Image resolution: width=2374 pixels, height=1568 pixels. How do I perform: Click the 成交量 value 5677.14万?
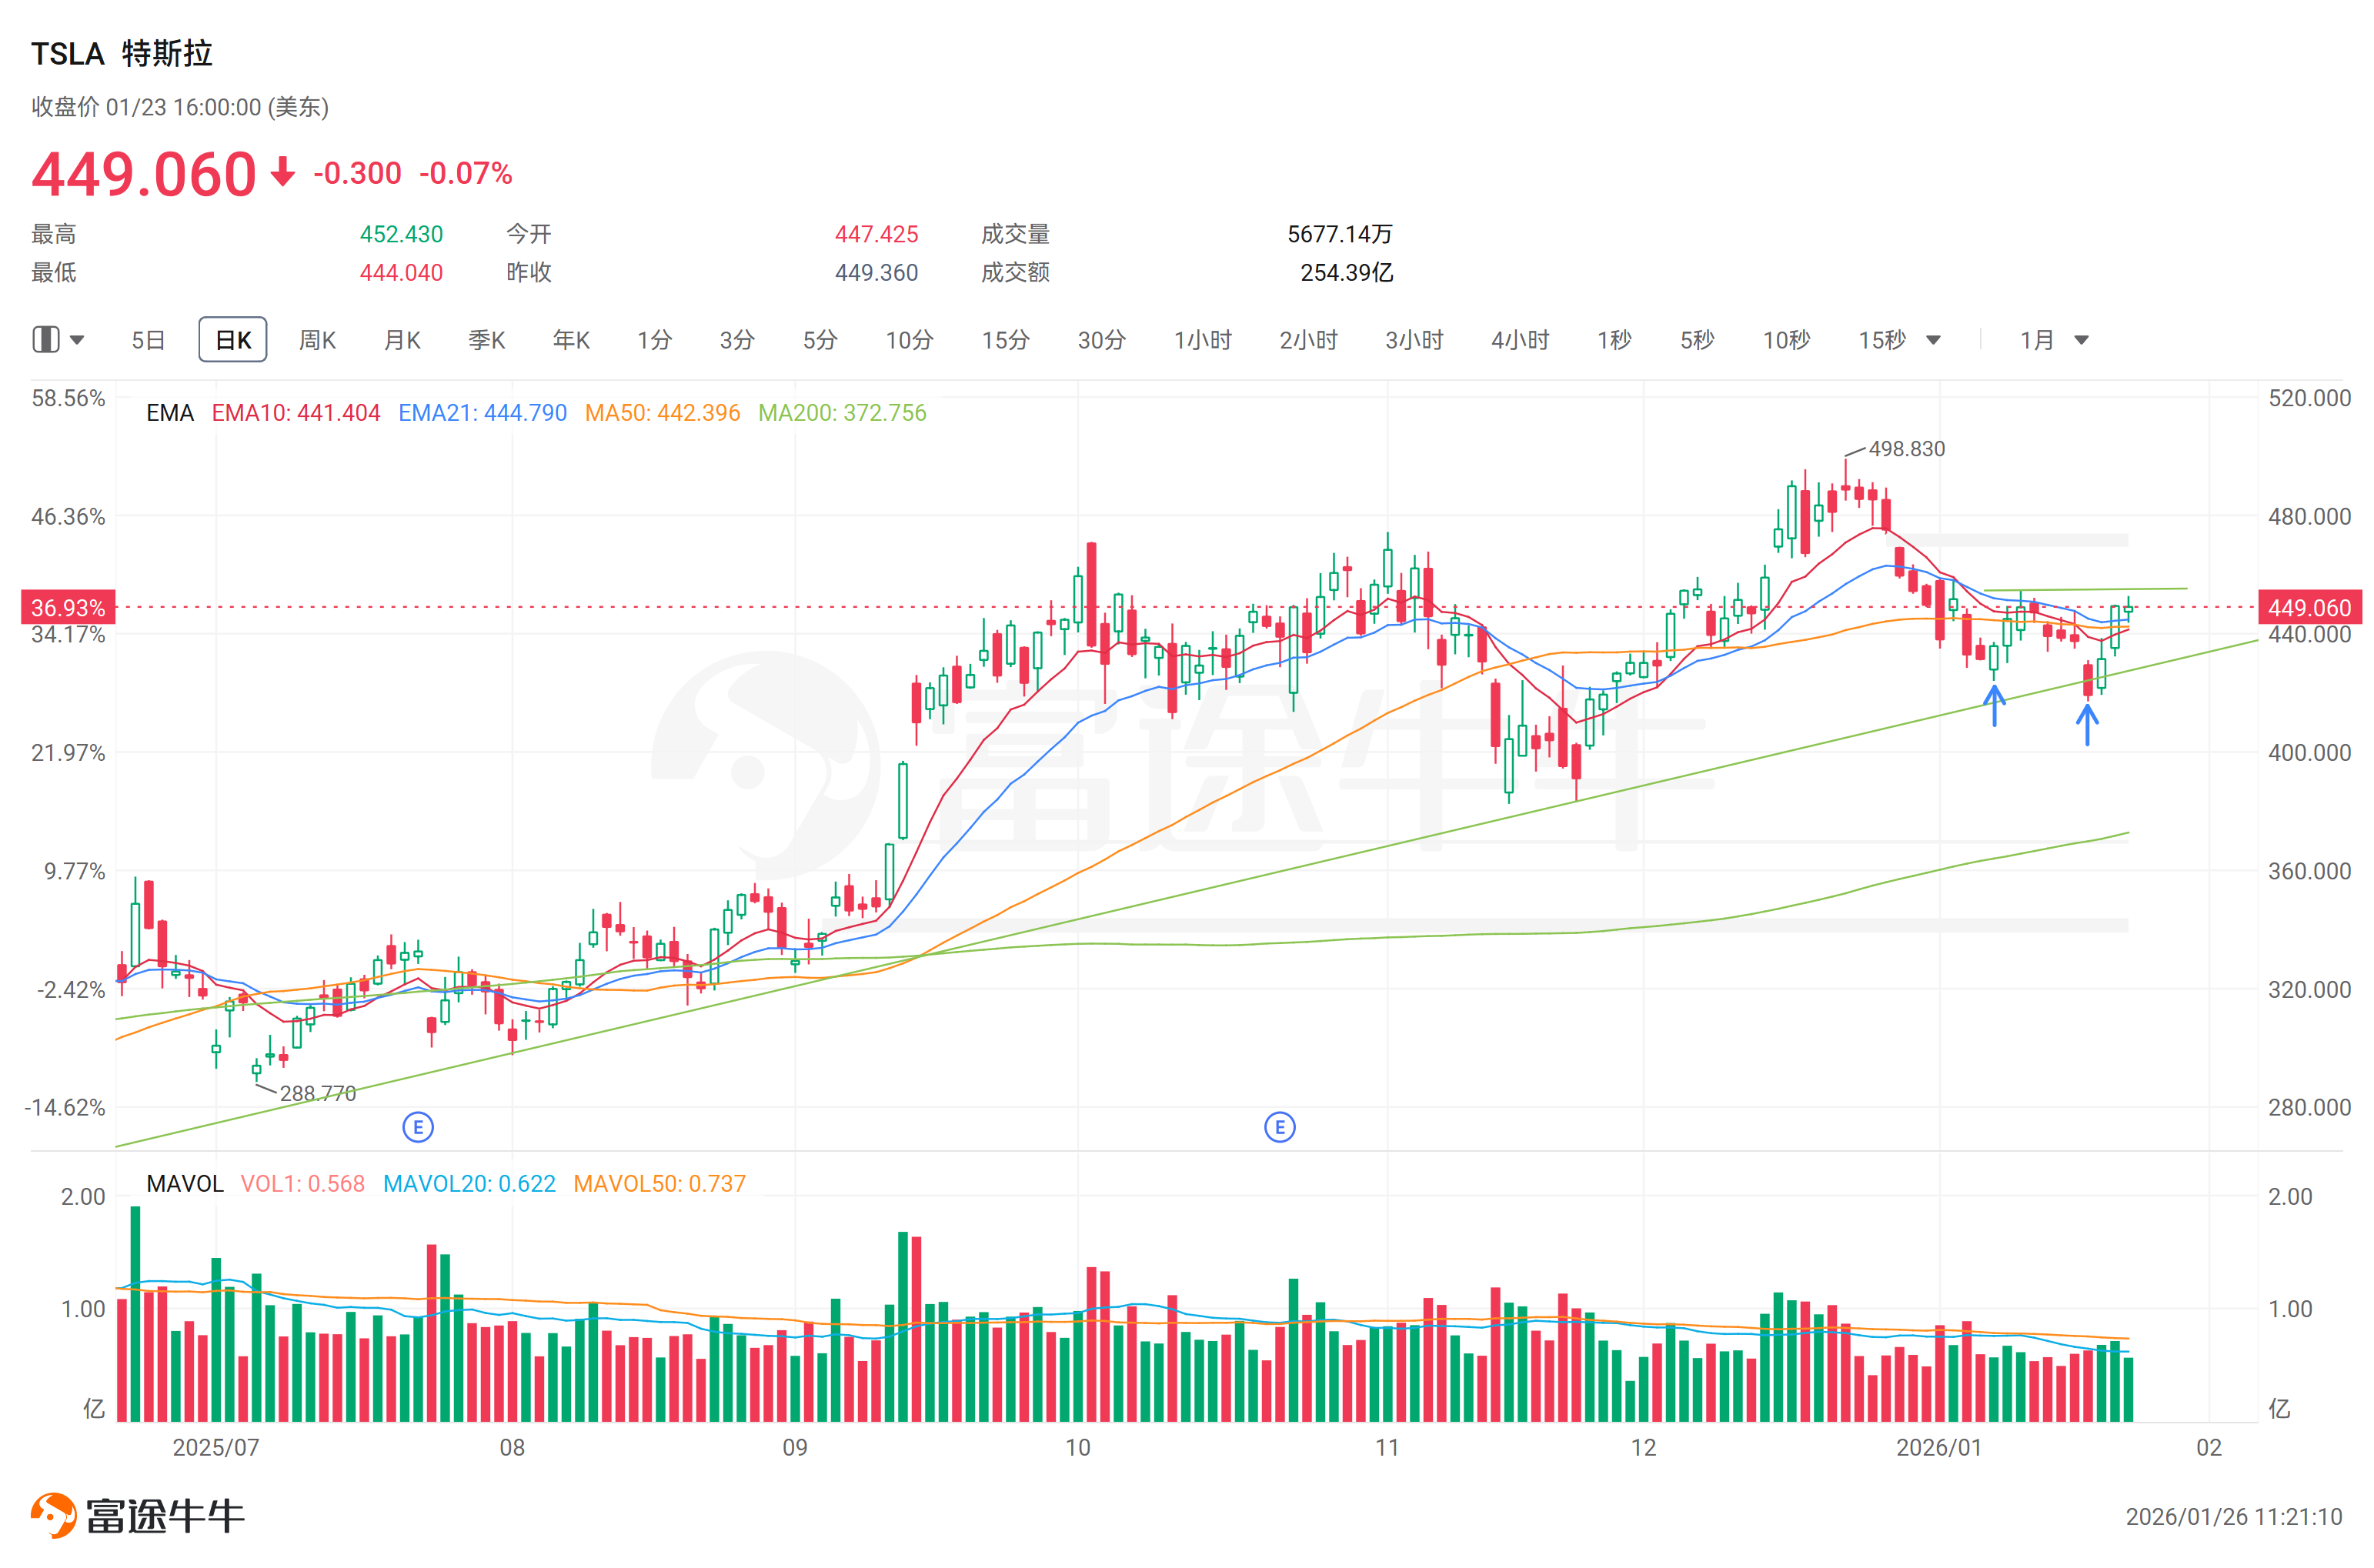pos(1340,234)
